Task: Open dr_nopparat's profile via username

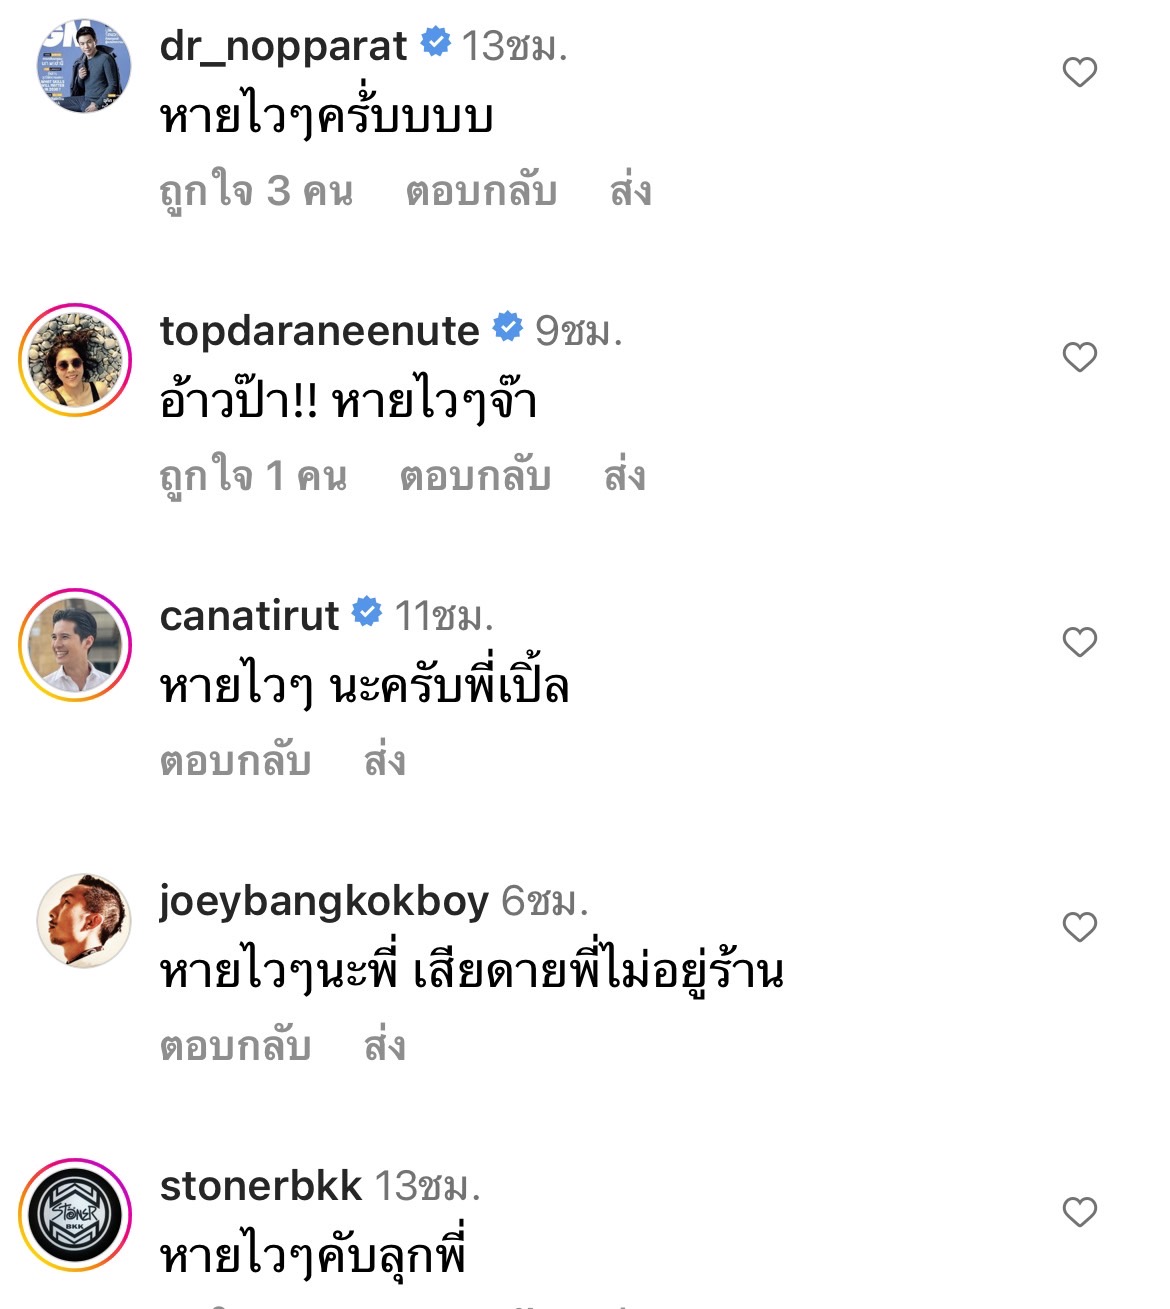Action: (283, 42)
